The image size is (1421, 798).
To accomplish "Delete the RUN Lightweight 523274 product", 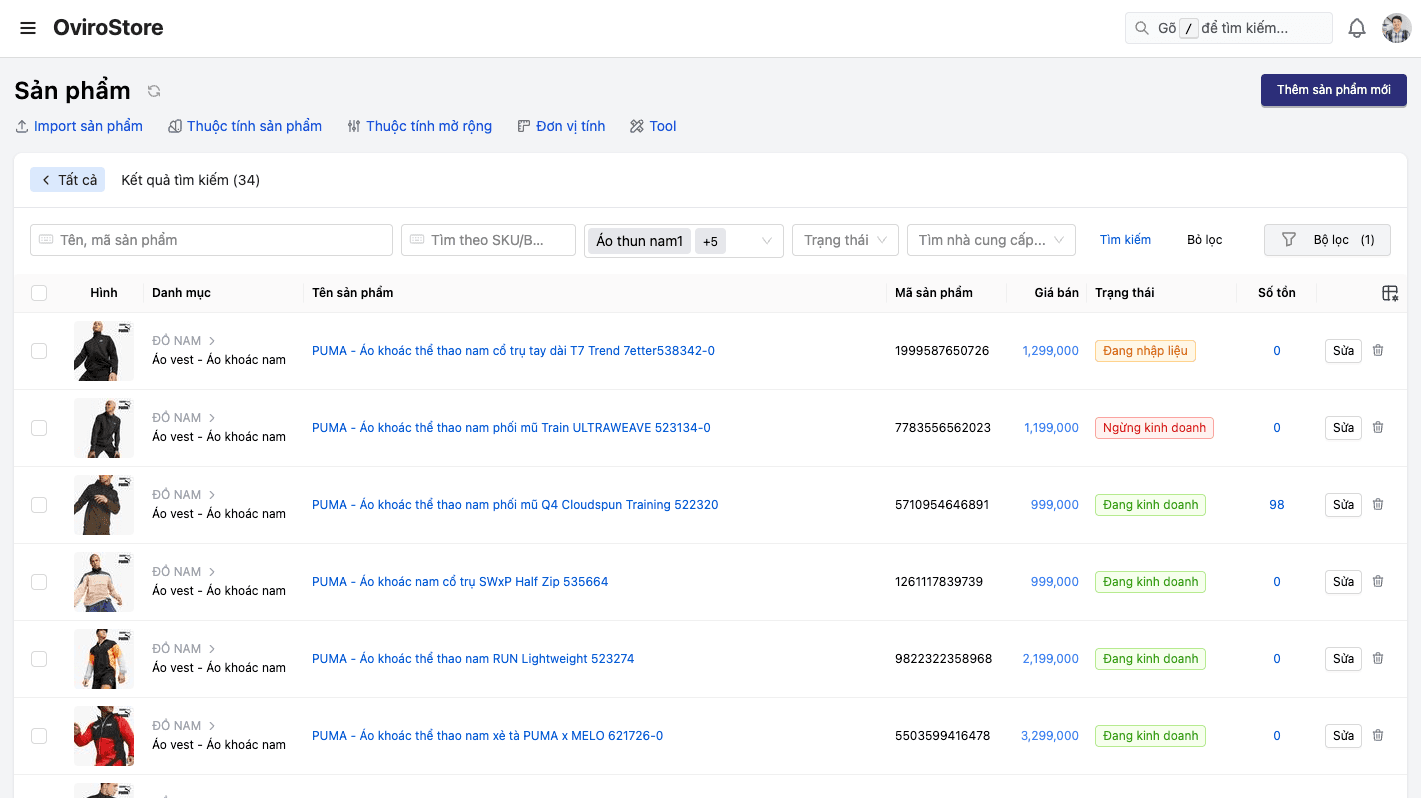I will coord(1378,659).
